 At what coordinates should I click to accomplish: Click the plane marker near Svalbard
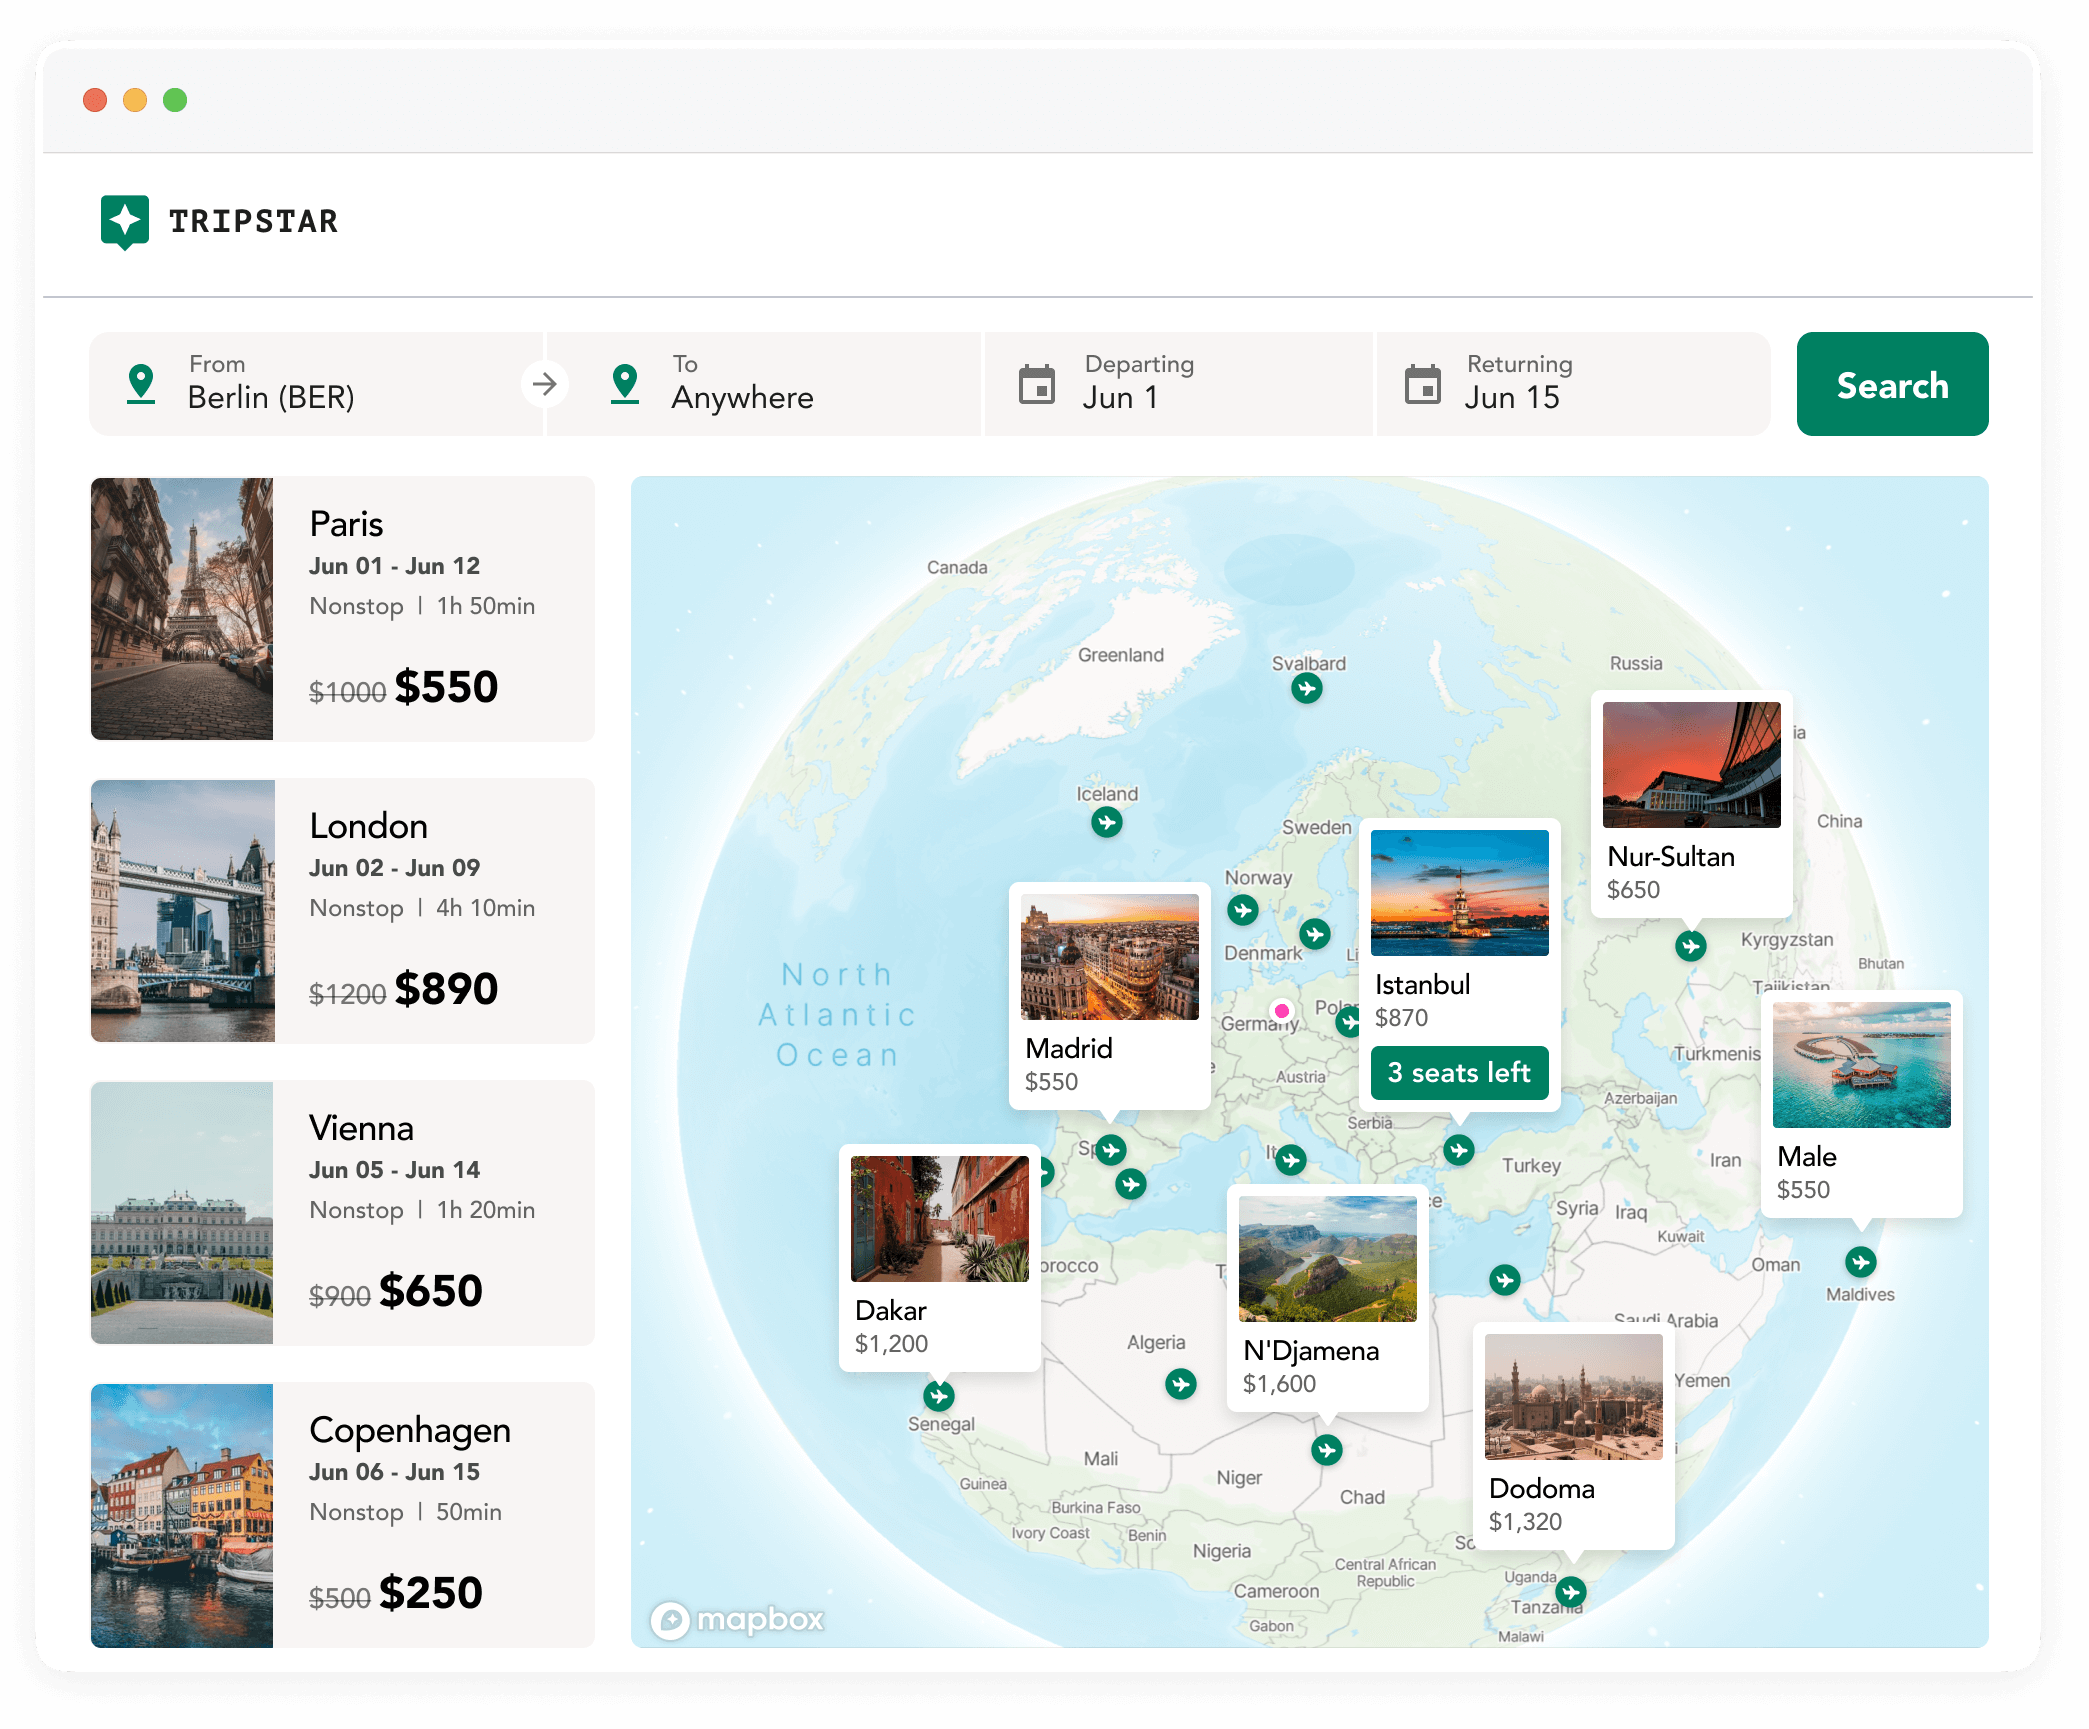[x=1306, y=687]
